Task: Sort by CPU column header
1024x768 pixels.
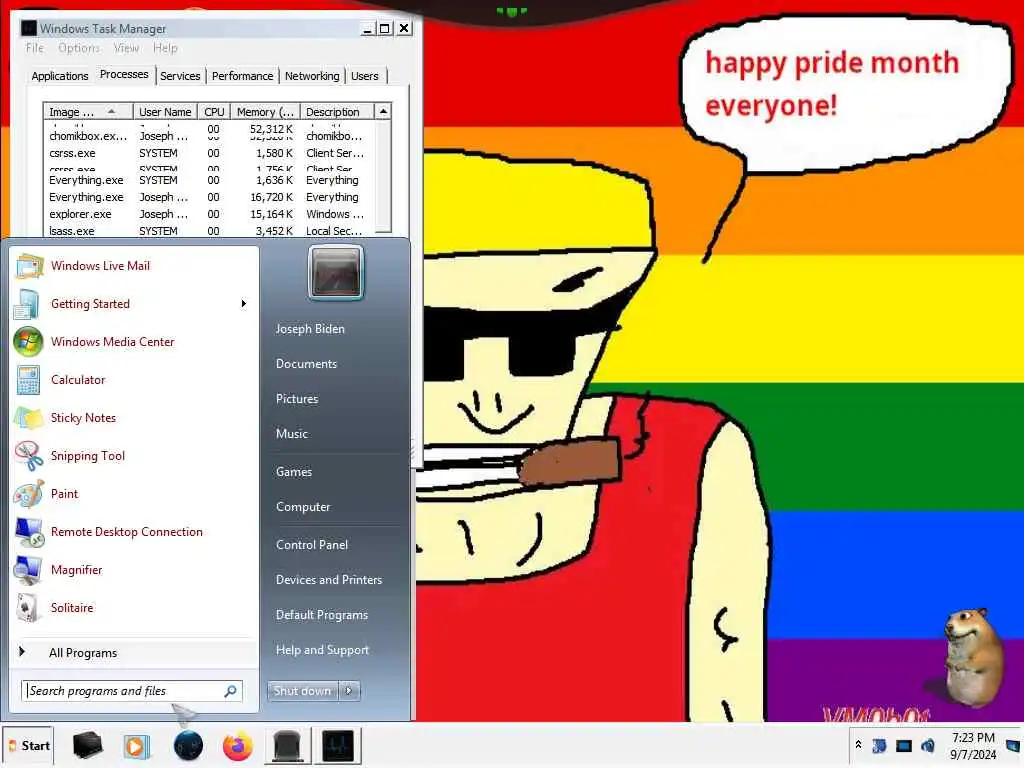Action: [x=214, y=112]
